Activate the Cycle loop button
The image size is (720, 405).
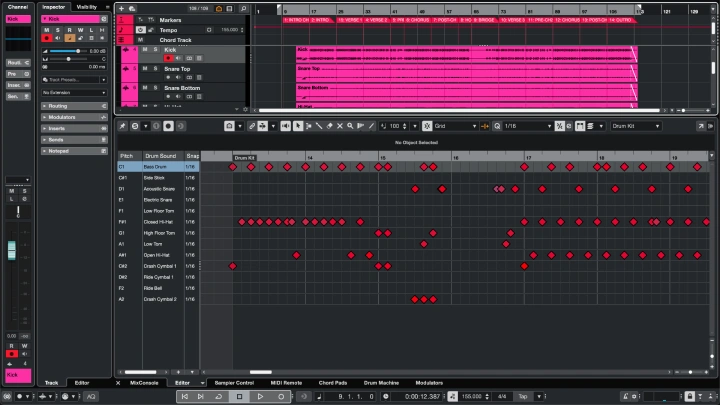coord(219,396)
